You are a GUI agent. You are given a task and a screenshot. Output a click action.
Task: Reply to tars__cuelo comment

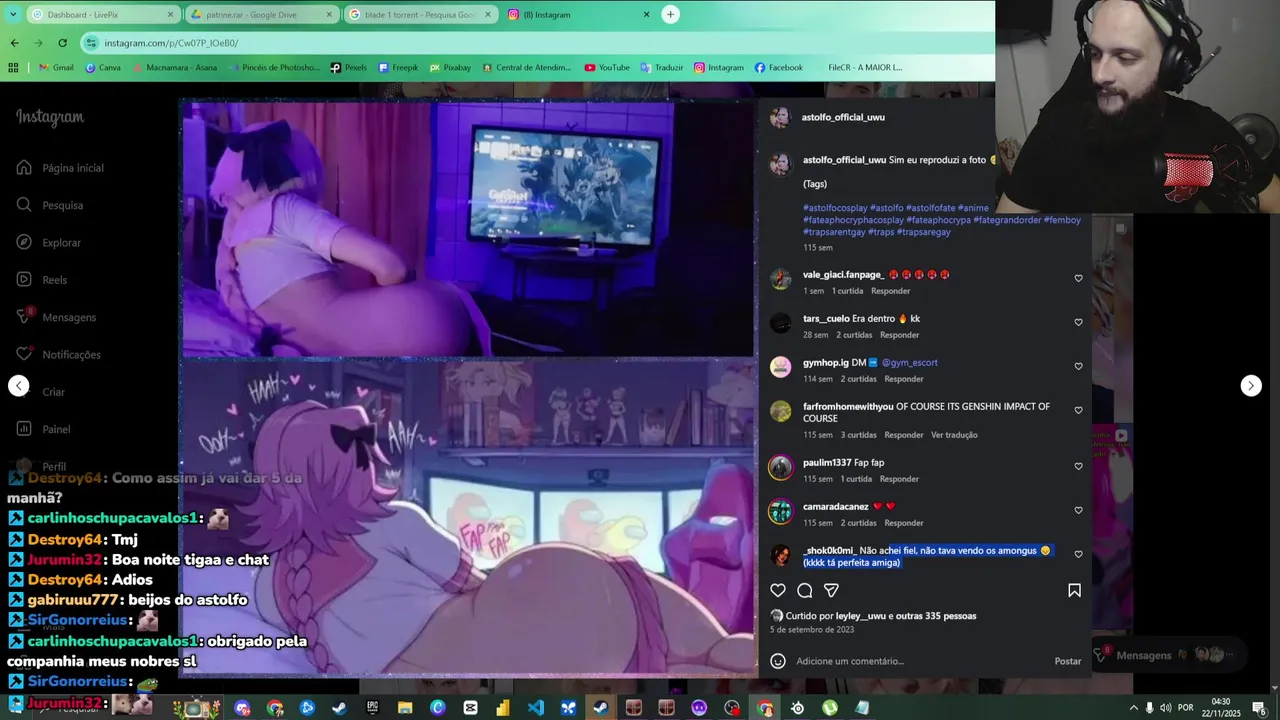click(x=899, y=335)
